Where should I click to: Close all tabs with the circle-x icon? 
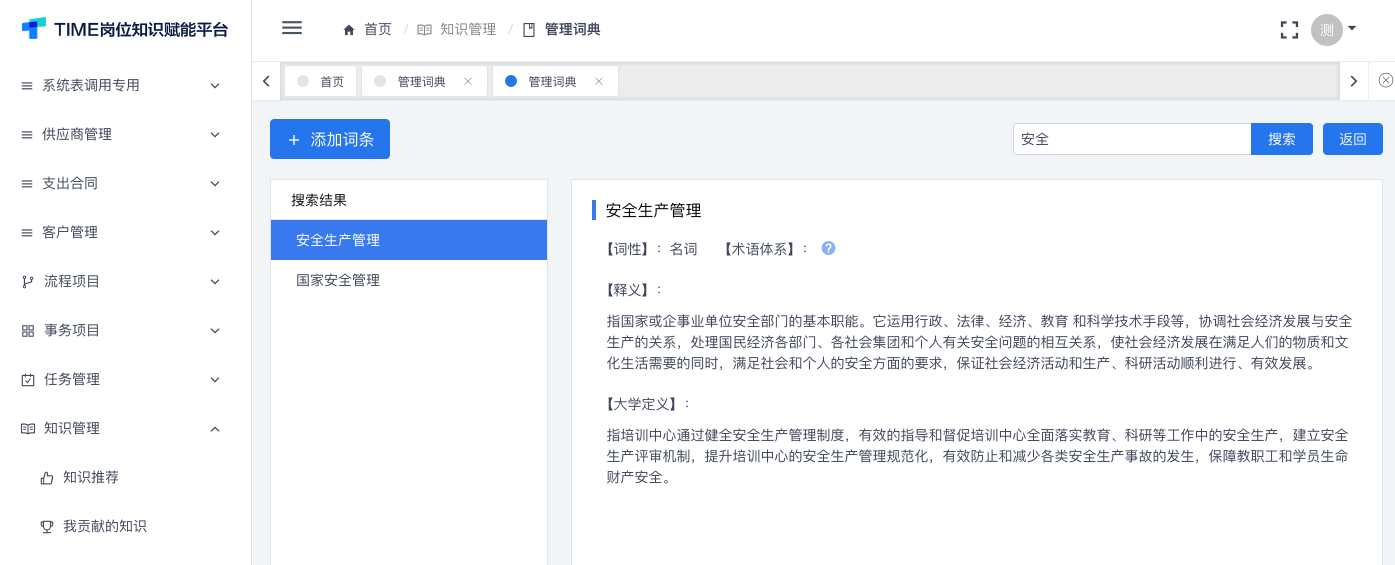click(1385, 81)
